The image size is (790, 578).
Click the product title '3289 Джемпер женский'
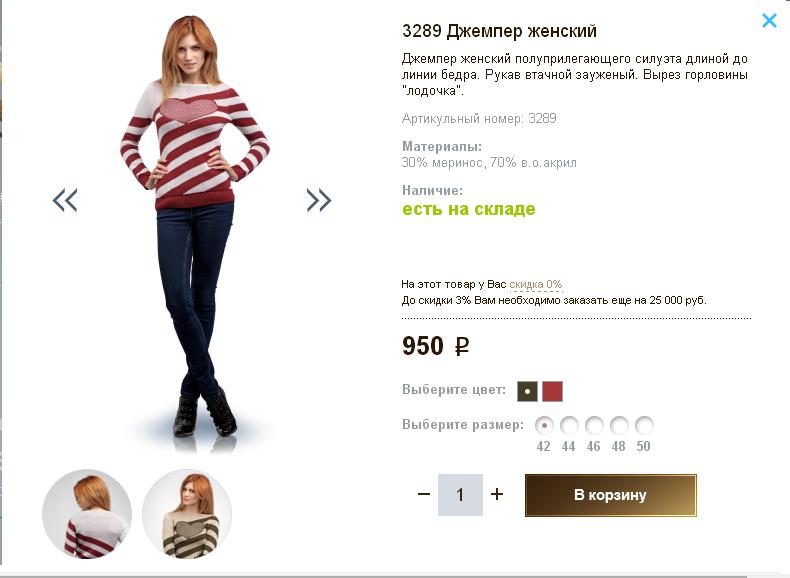(x=499, y=32)
